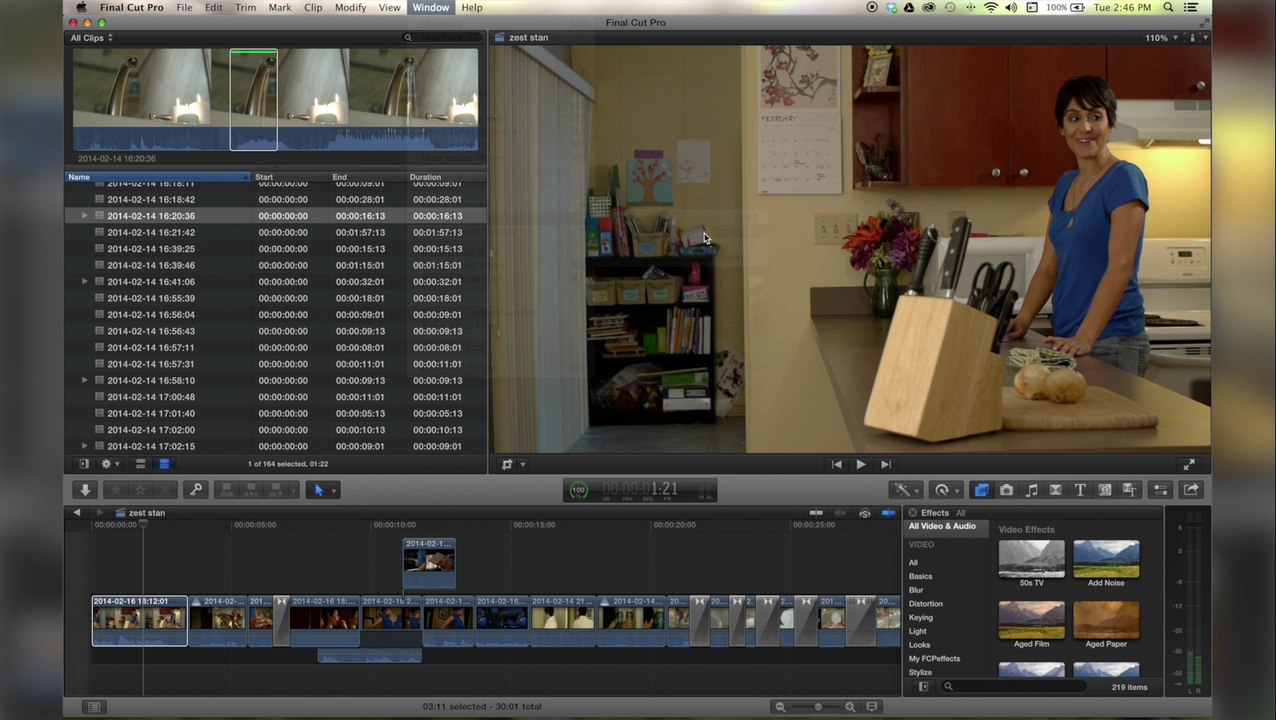Open the Transitions Browser icon

point(1055,490)
